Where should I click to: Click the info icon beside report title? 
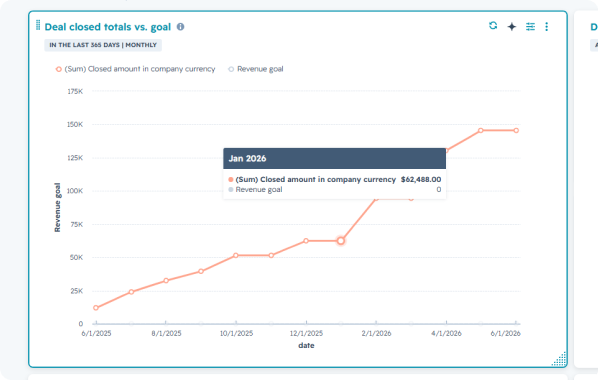tap(180, 27)
